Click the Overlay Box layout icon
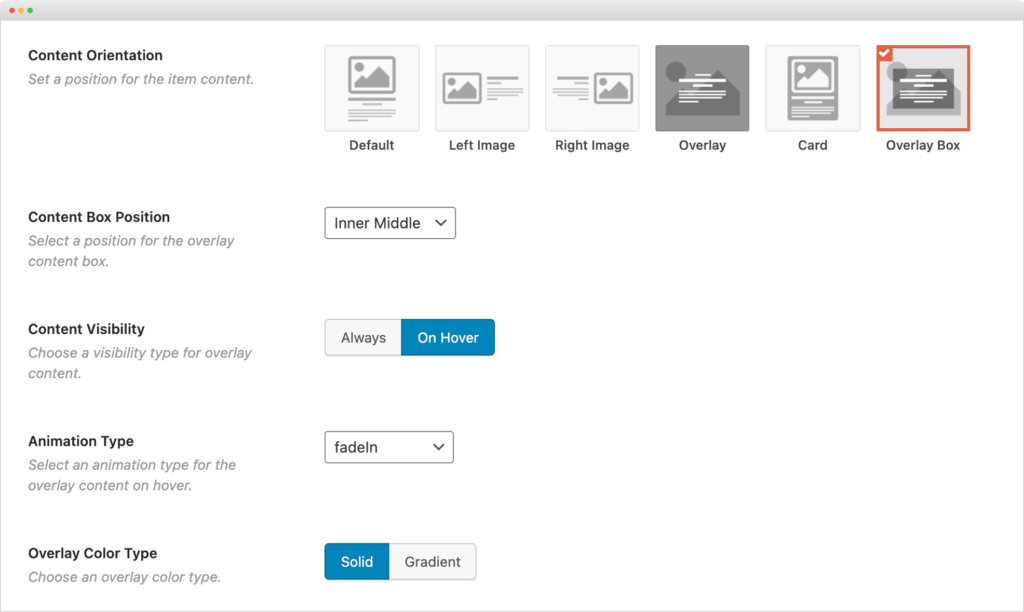This screenshot has height=612, width=1024. [923, 88]
